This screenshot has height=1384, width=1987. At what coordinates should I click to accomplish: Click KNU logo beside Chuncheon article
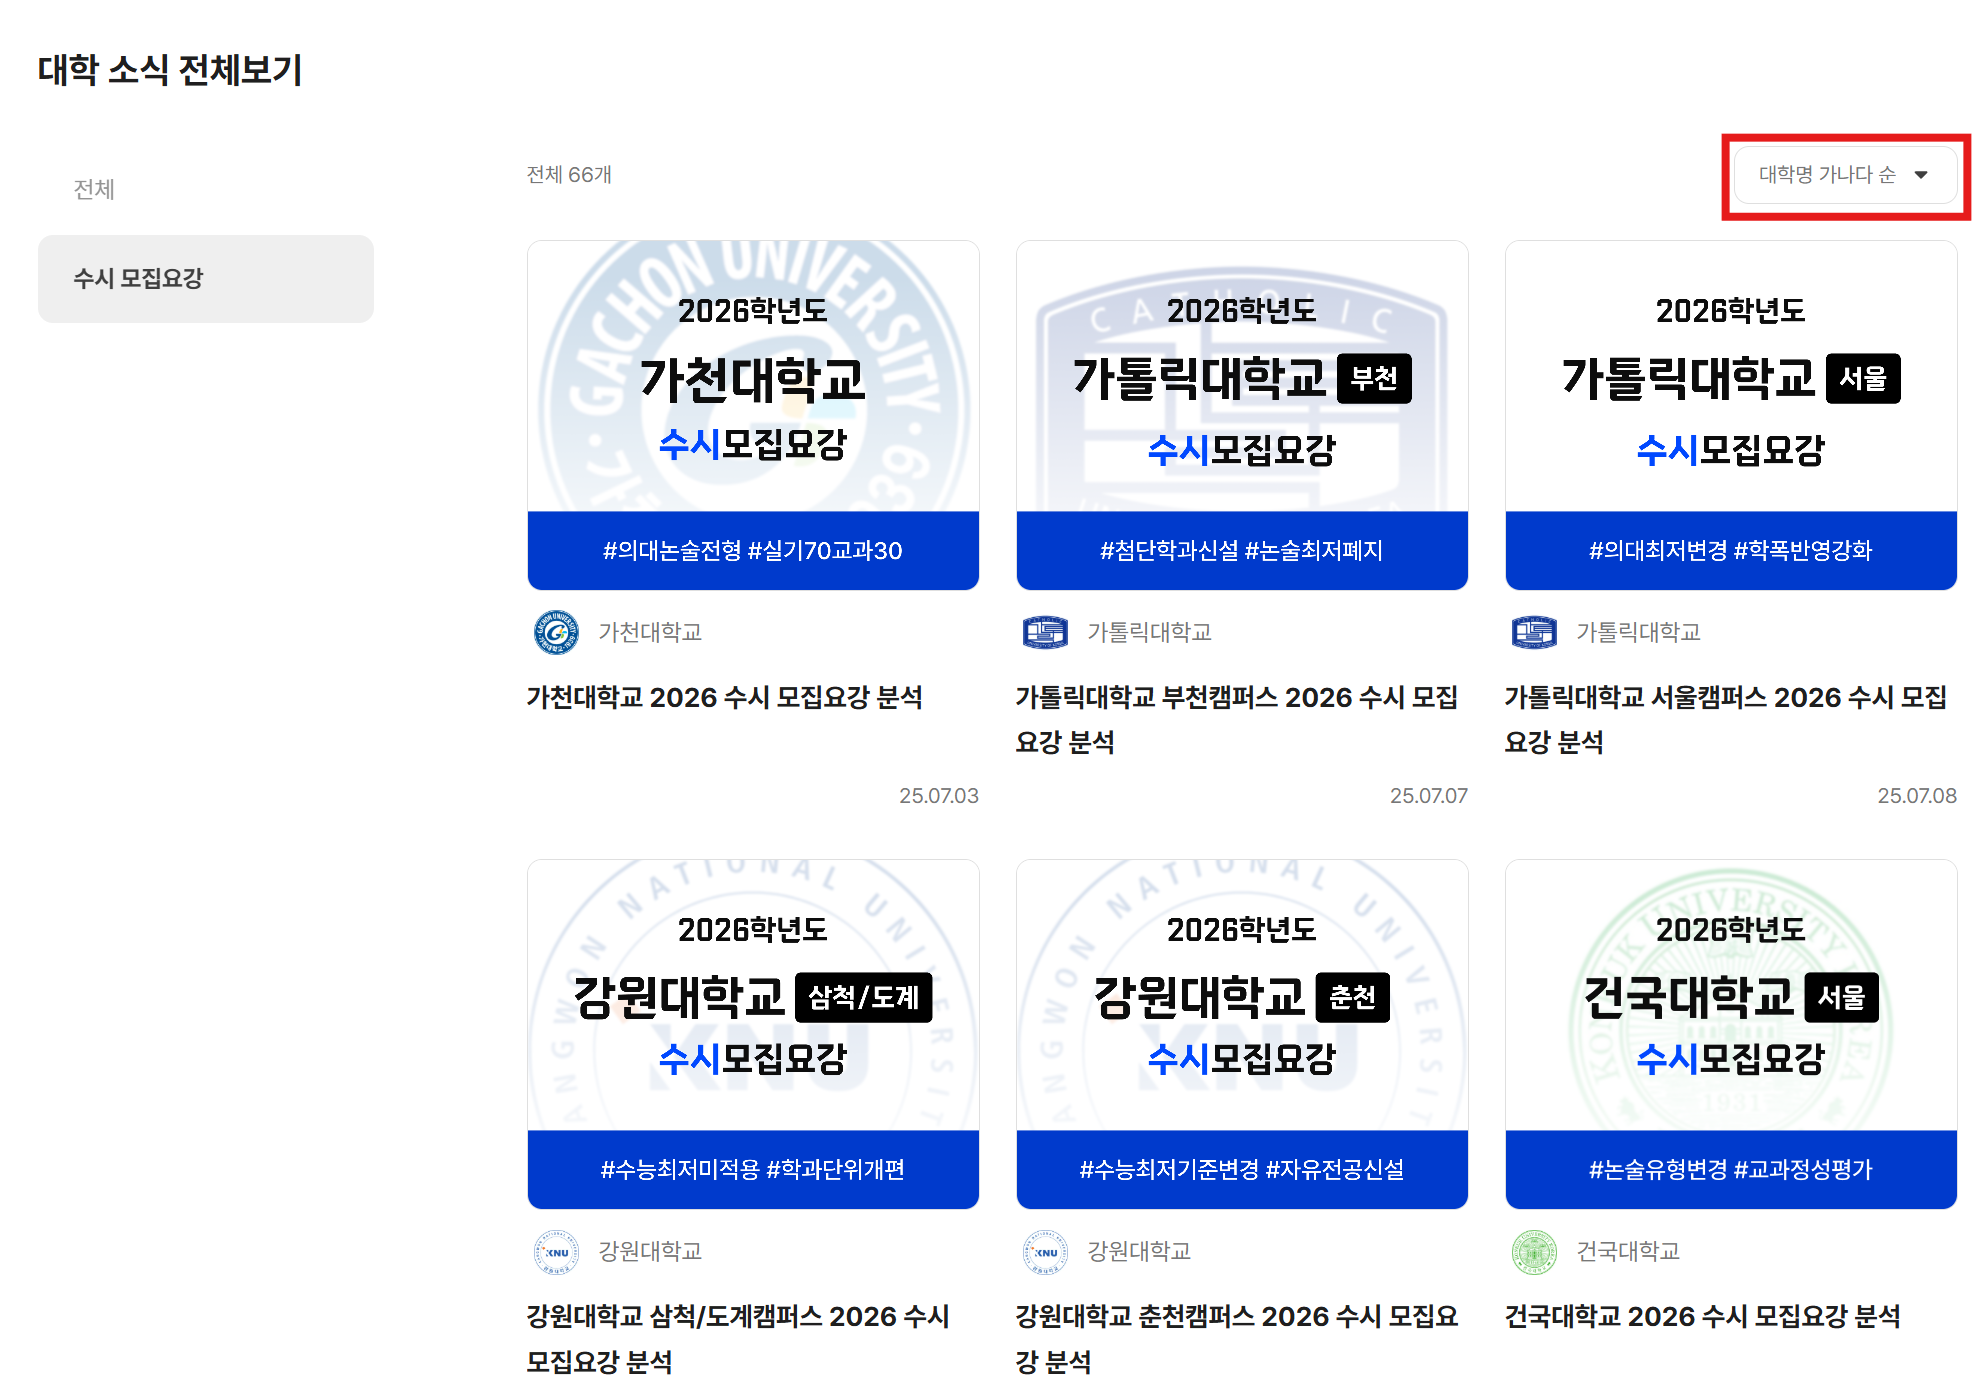pyautogui.click(x=1045, y=1251)
